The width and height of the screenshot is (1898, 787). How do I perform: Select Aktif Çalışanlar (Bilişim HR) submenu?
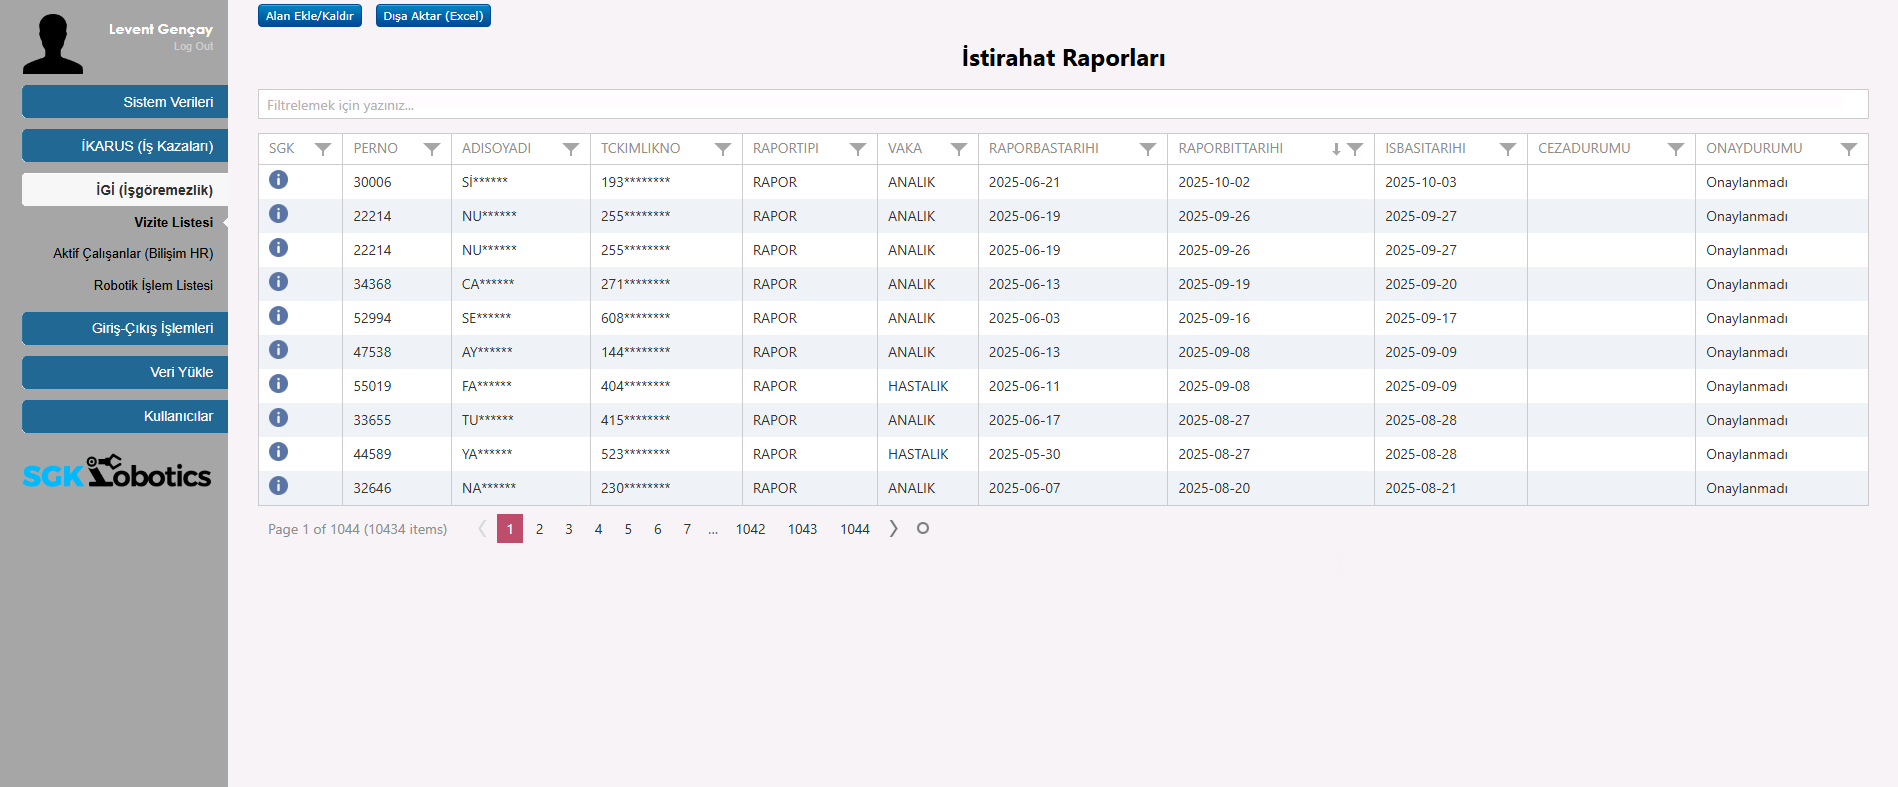click(133, 254)
